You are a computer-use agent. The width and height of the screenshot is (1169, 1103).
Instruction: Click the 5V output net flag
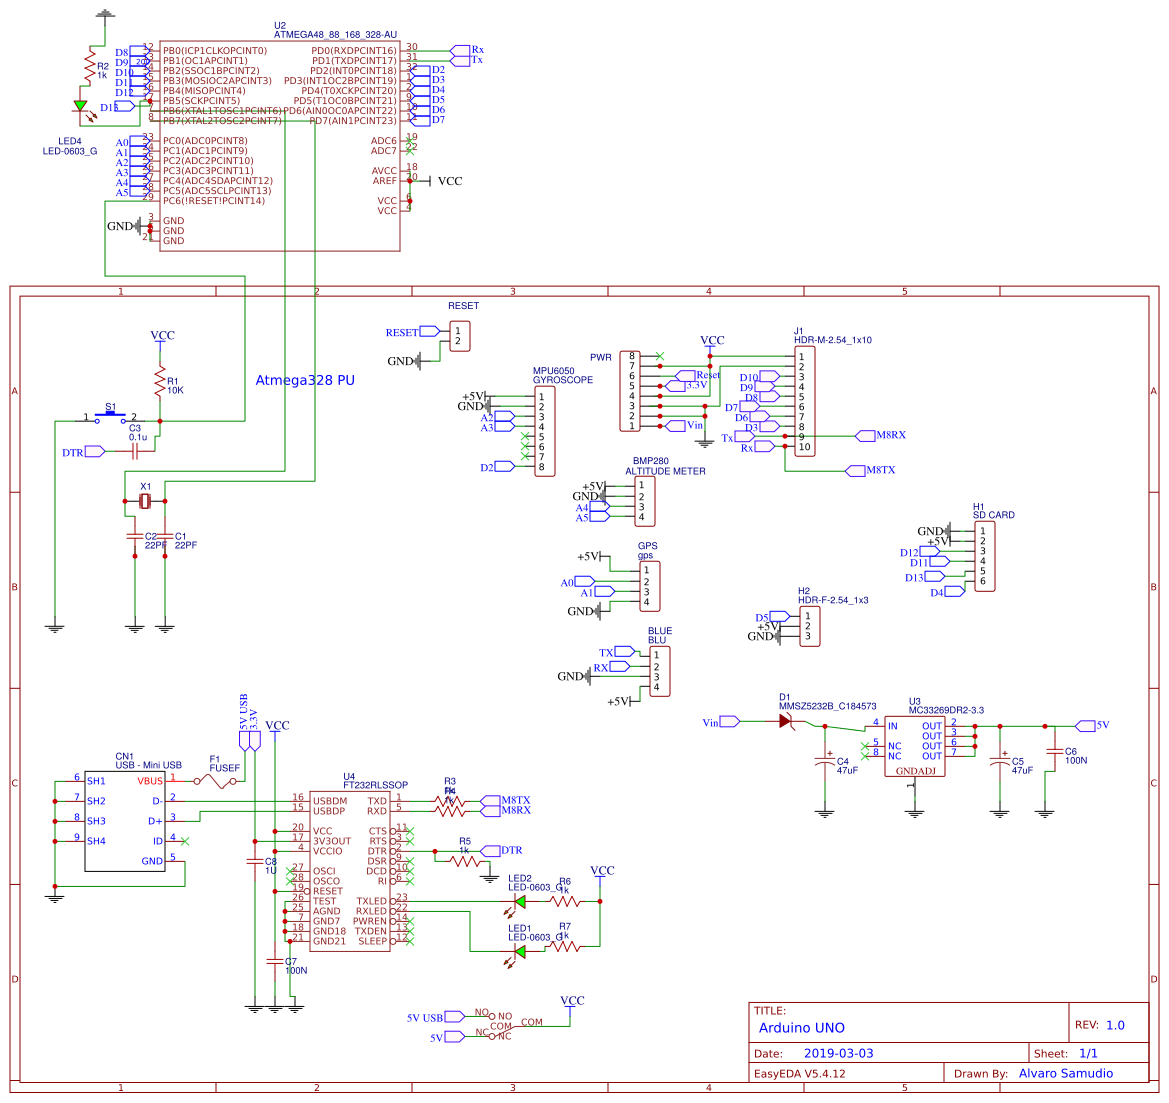[x=1086, y=726]
